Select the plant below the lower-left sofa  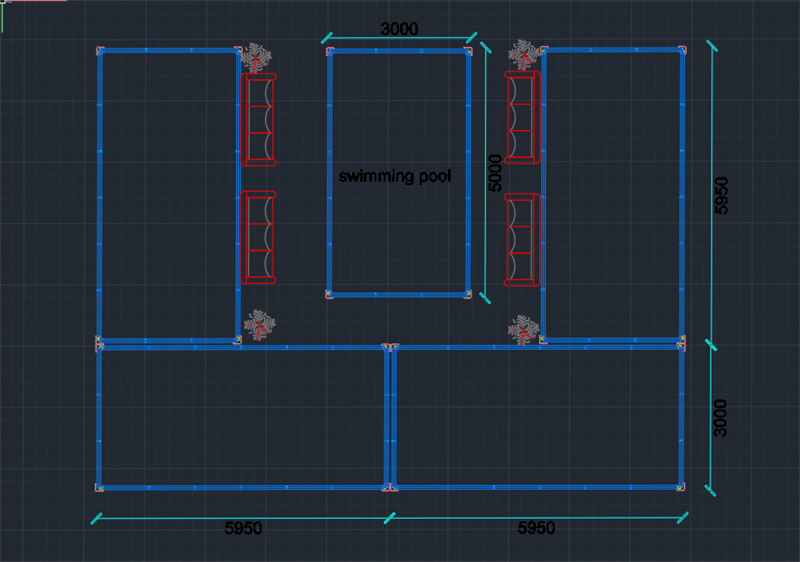[260, 325]
